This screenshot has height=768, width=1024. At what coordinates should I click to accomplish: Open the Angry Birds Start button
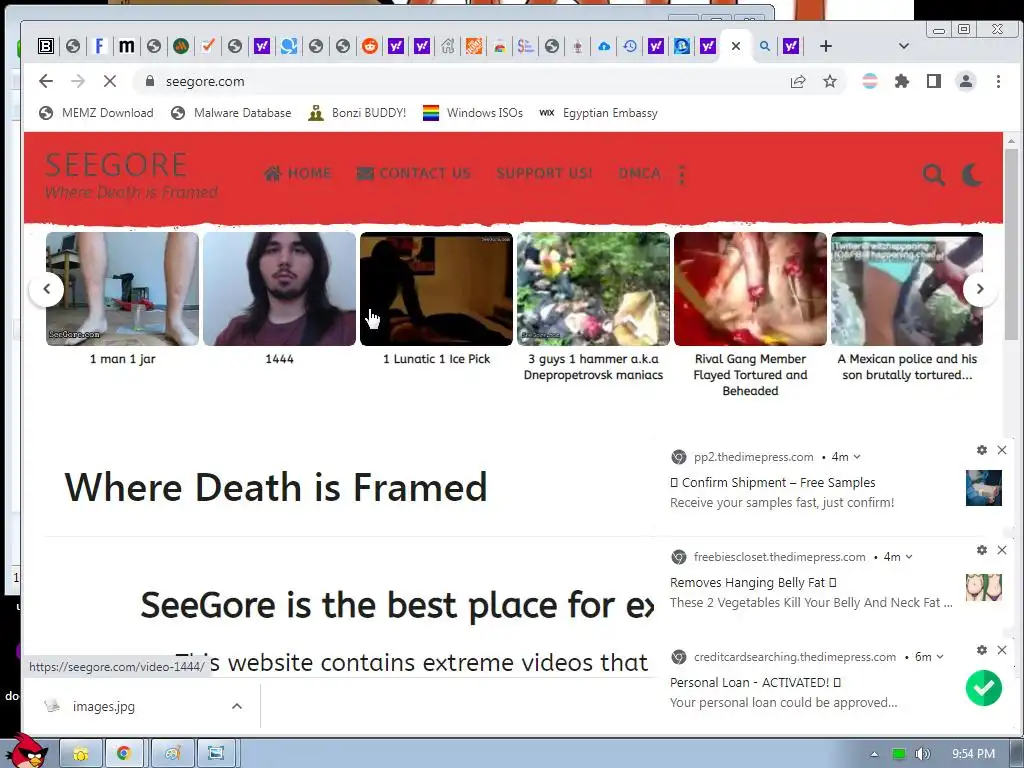coord(26,752)
